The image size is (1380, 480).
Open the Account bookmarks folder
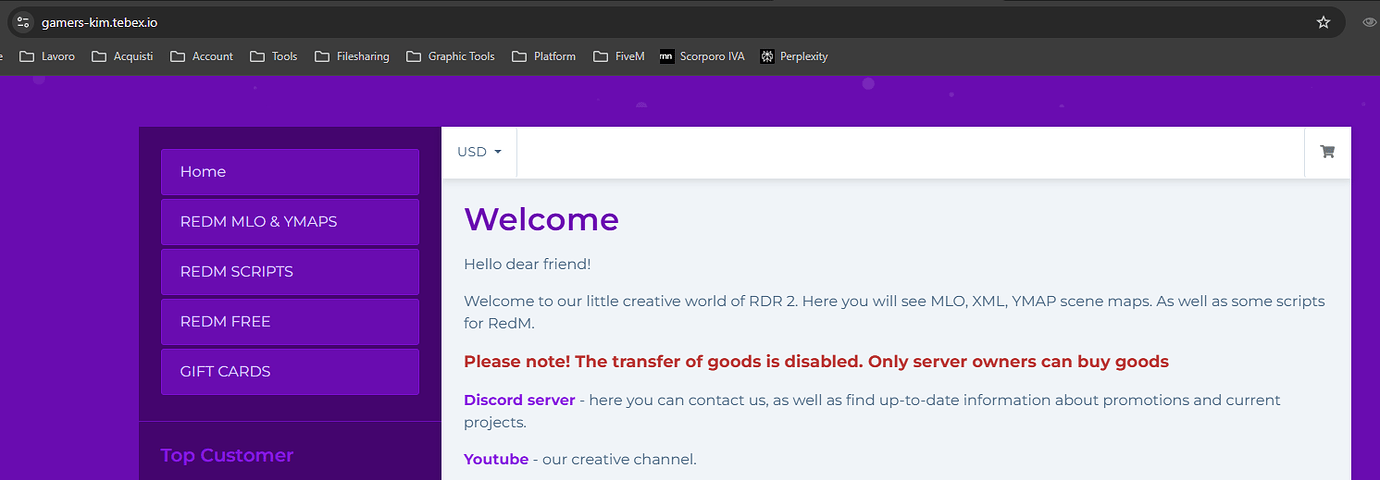[x=202, y=56]
